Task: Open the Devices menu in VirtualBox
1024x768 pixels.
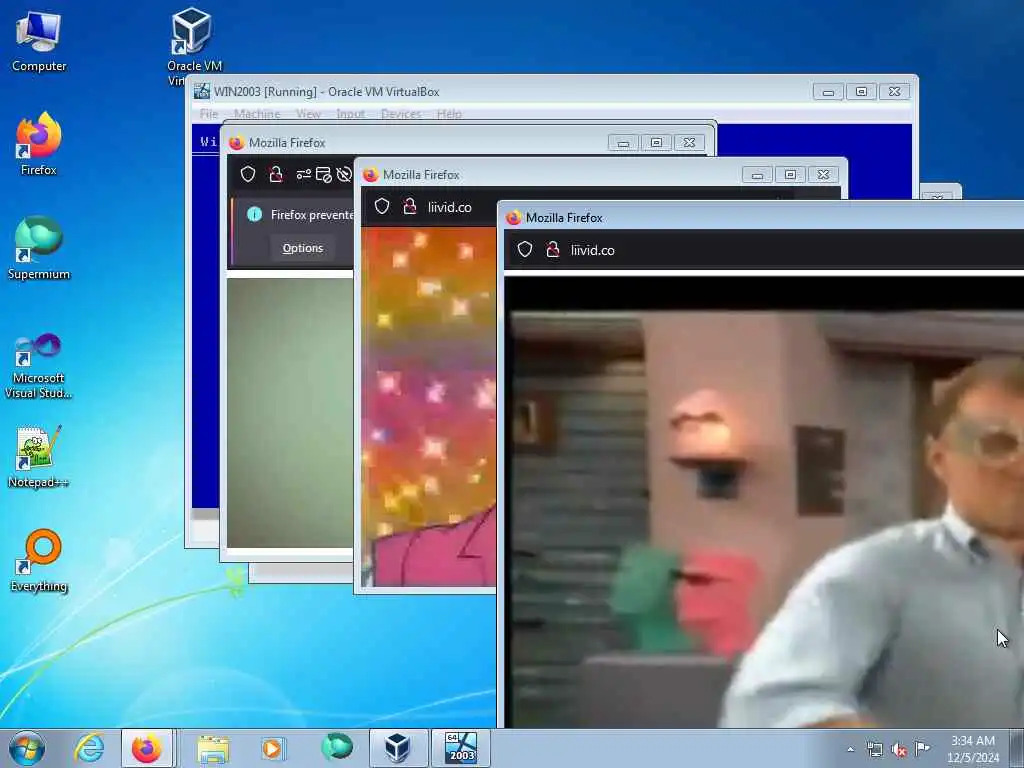Action: tap(401, 114)
